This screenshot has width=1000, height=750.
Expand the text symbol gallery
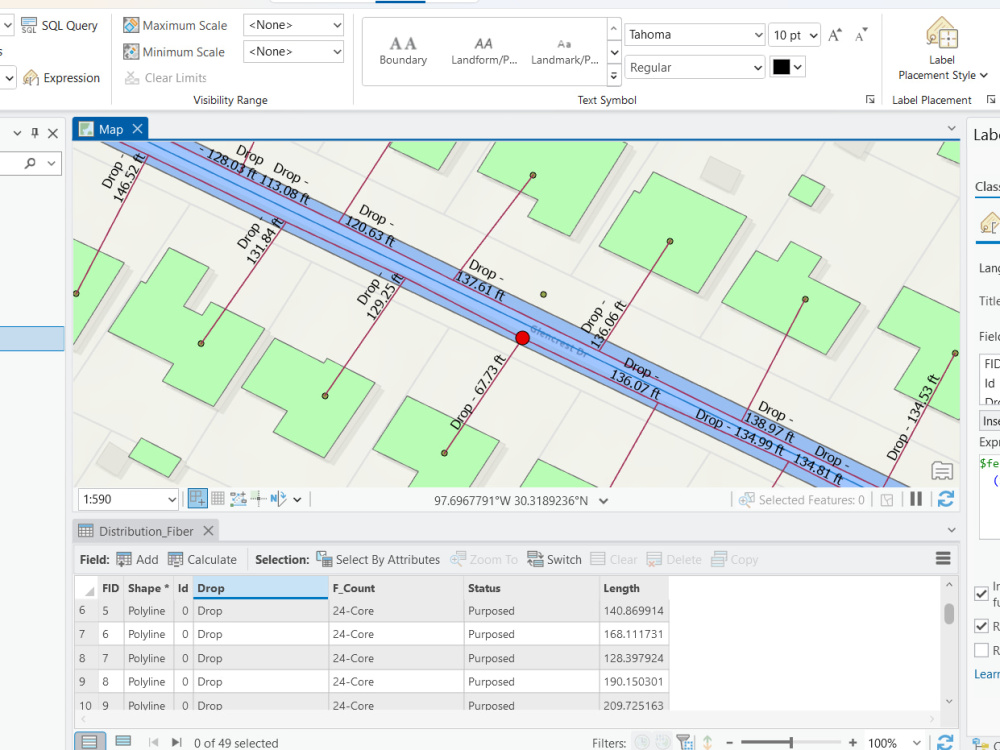(x=614, y=75)
